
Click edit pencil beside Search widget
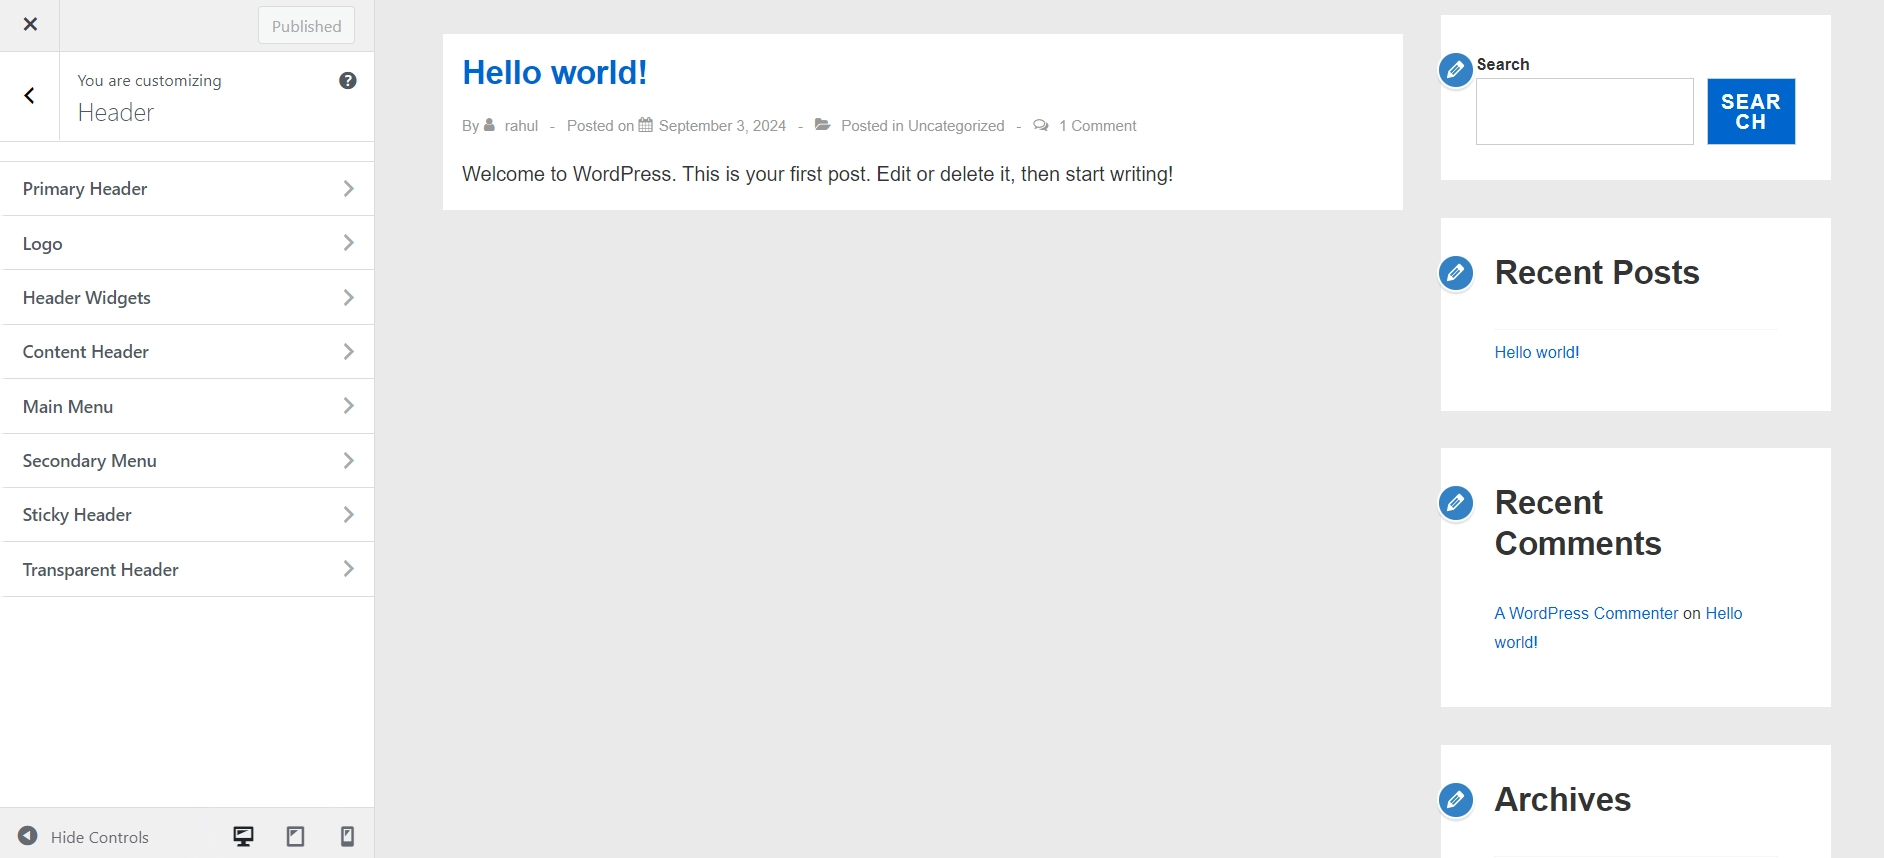click(1456, 70)
